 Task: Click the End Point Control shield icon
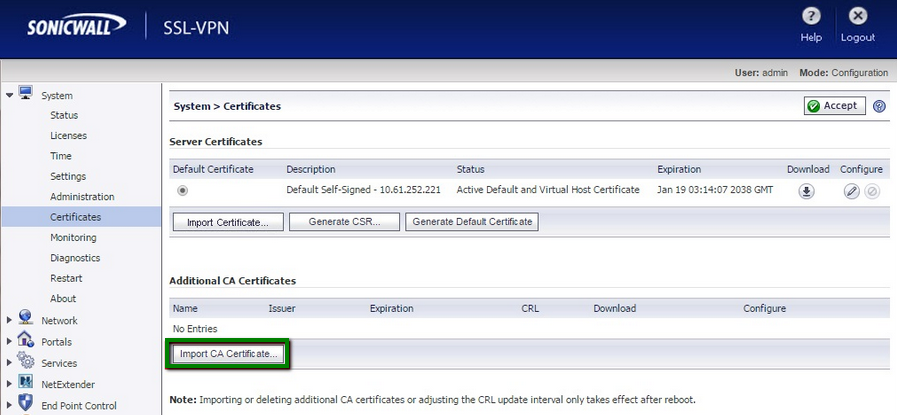point(25,403)
